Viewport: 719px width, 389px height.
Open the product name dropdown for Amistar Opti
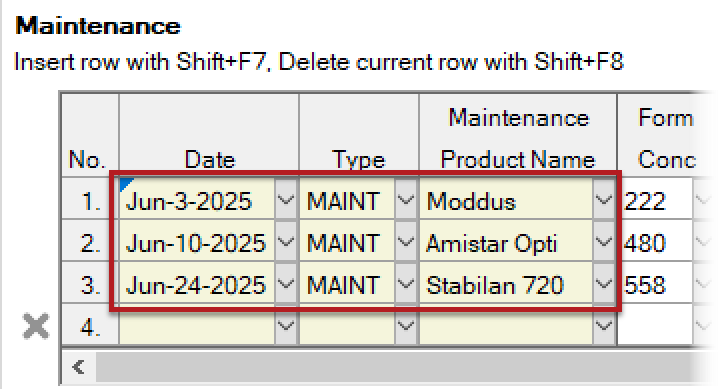coord(604,241)
